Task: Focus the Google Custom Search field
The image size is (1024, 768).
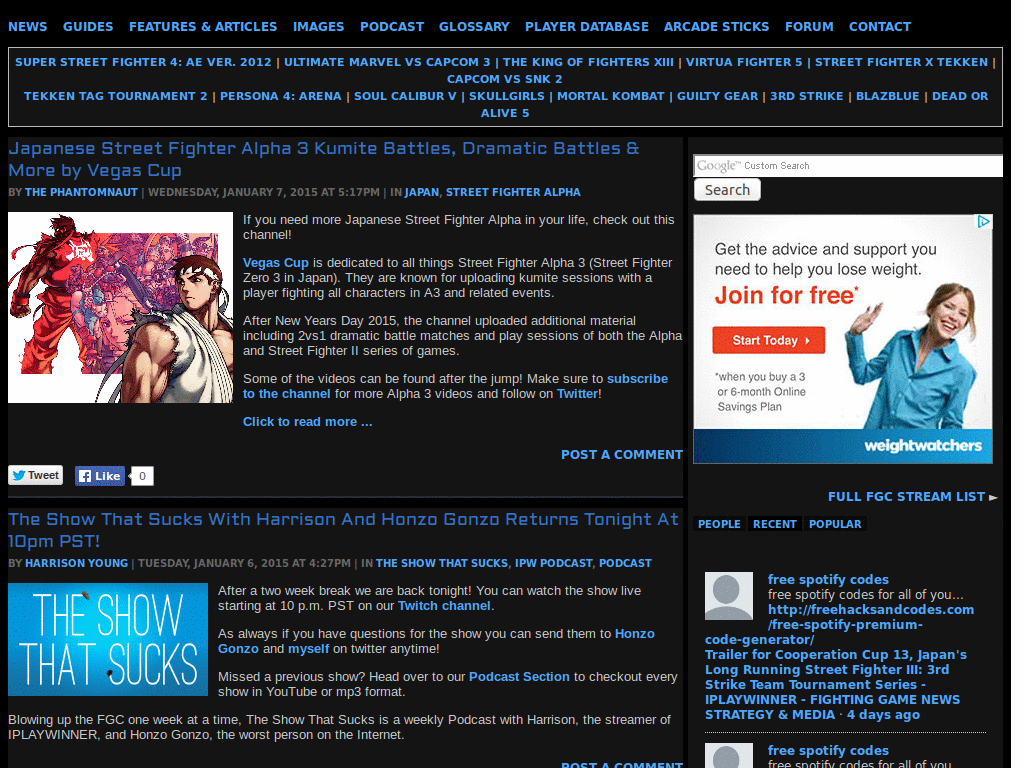Action: click(848, 166)
